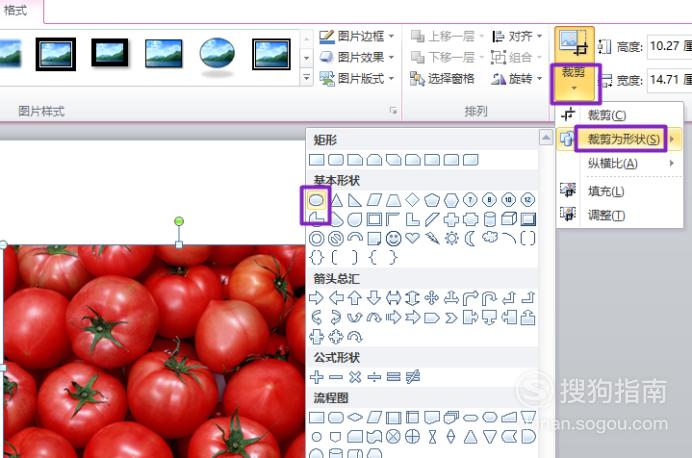This screenshot has width=692, height=458.
Task: Select the Parallelogram in Basic Shapes
Action: point(374,200)
